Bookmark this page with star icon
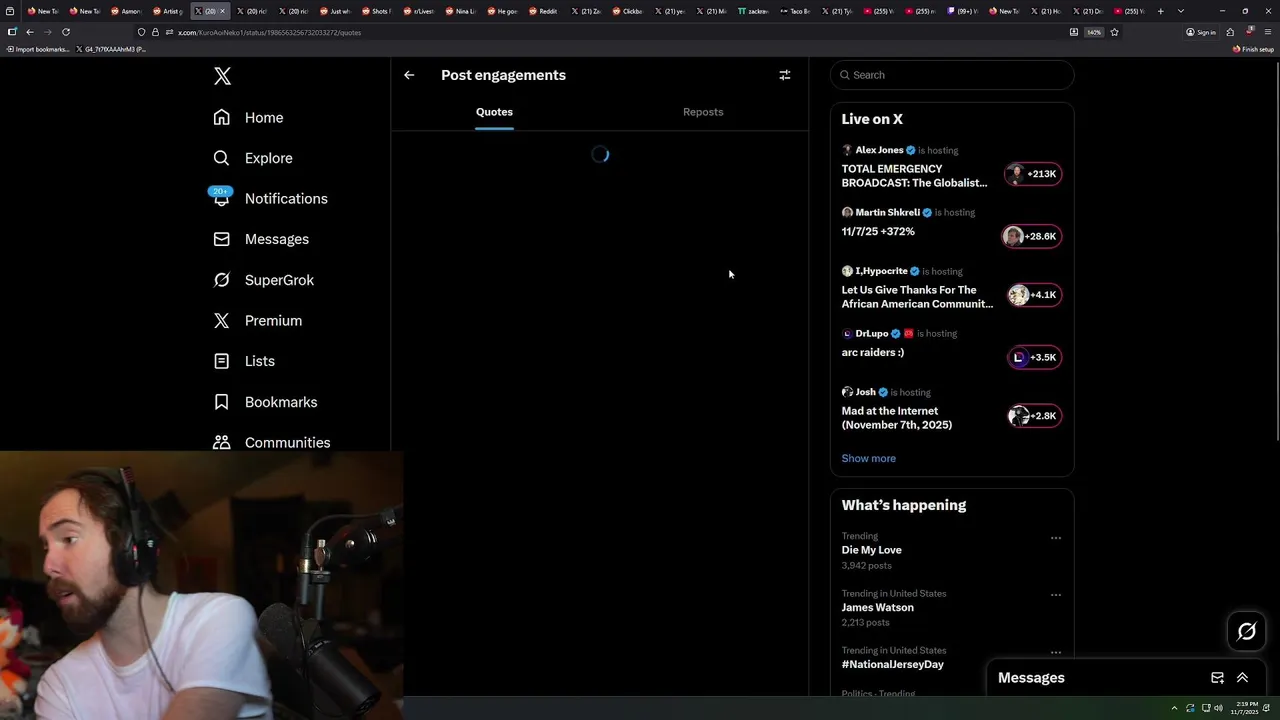The image size is (1280, 720). click(x=1114, y=32)
